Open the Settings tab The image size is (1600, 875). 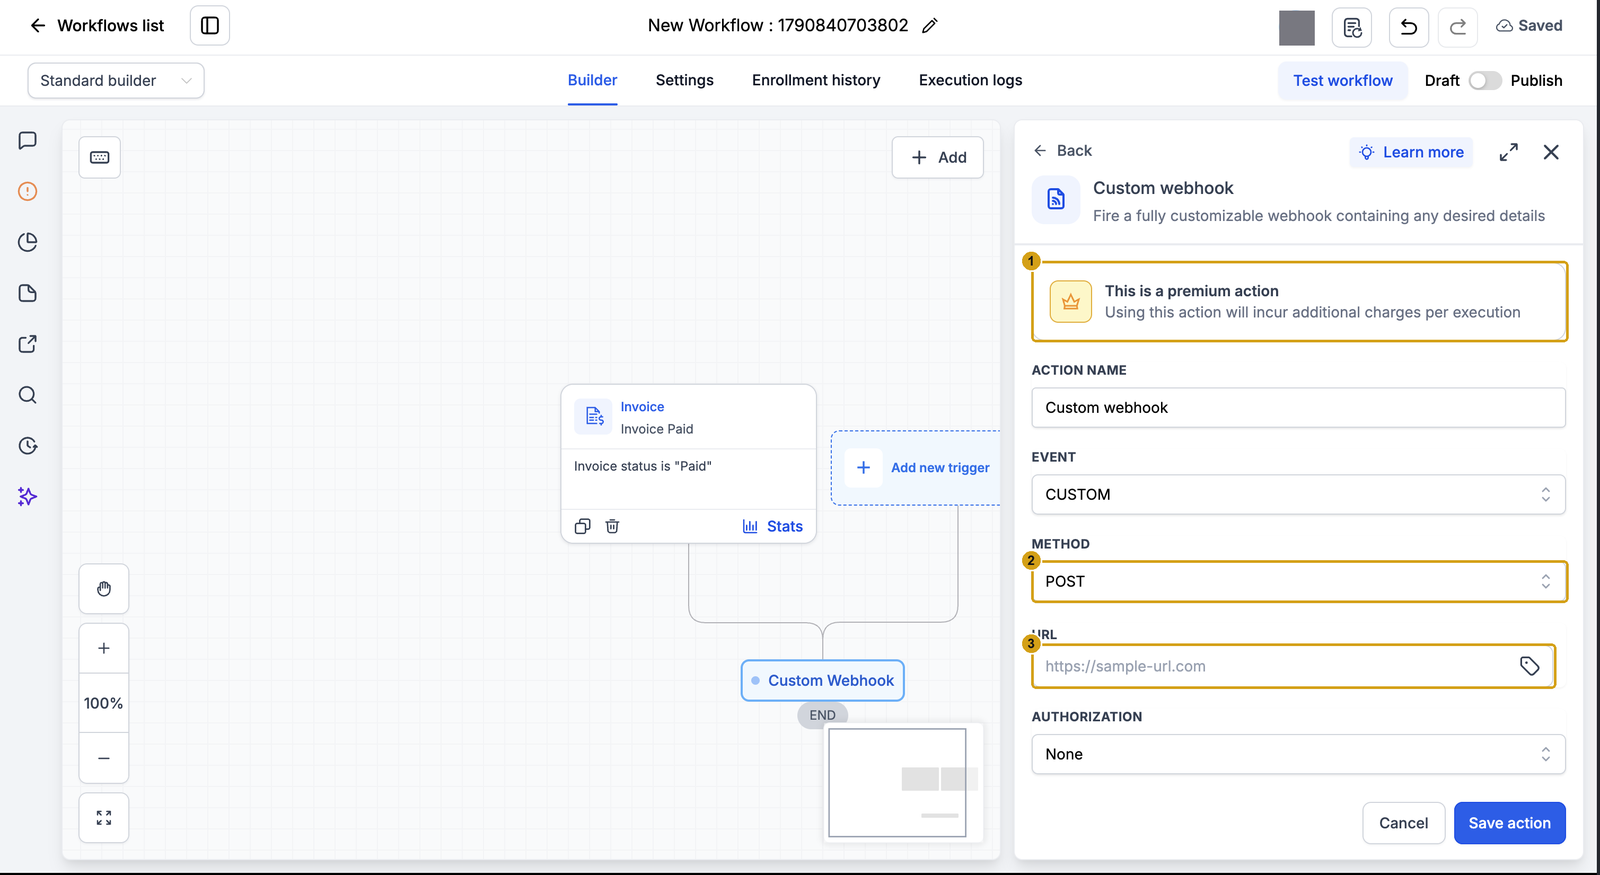685,81
